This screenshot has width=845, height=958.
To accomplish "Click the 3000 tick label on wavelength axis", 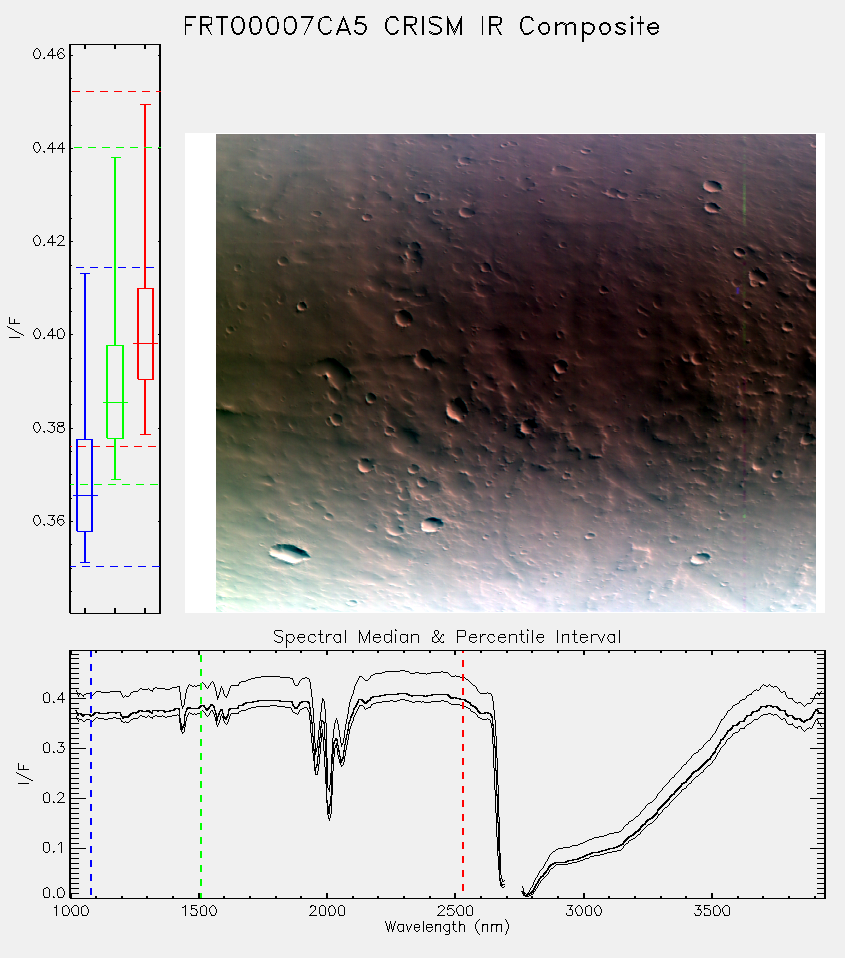I will click(x=583, y=911).
